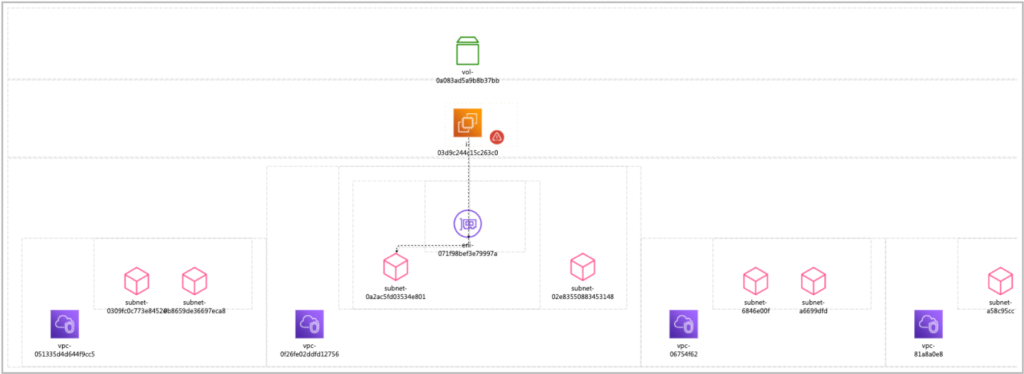This screenshot has width=1024, height=374.
Task: Select the purple network interface eni icon
Action: tap(468, 223)
